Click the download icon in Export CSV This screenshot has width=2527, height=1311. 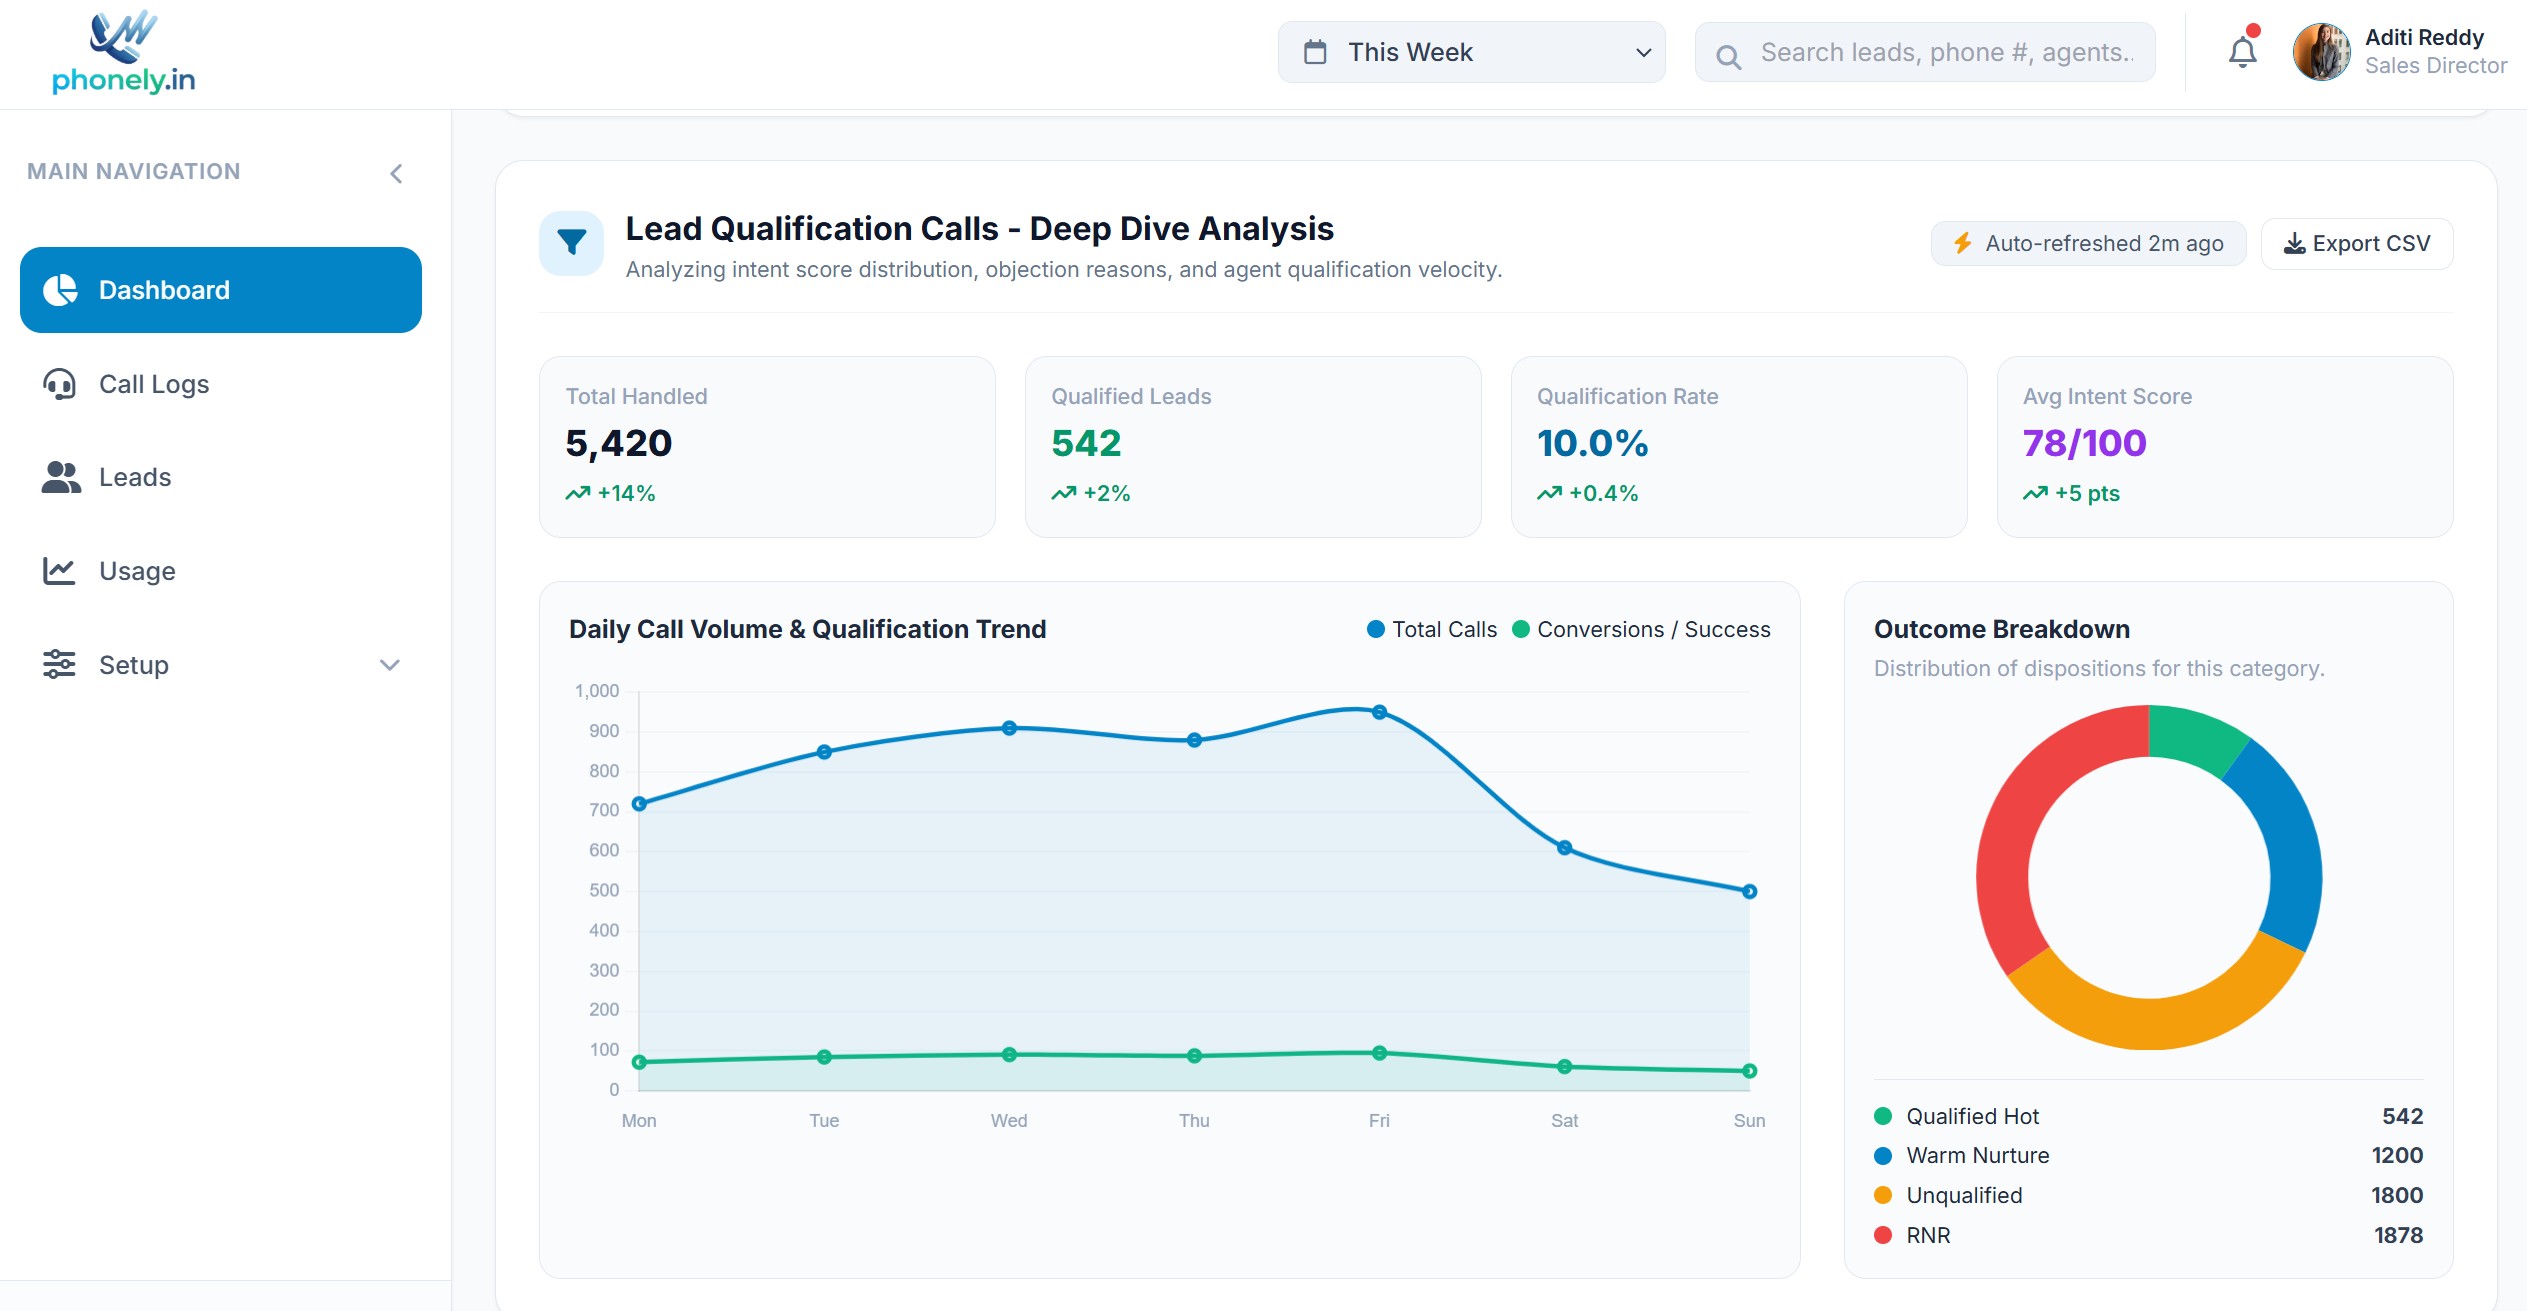click(x=2295, y=244)
